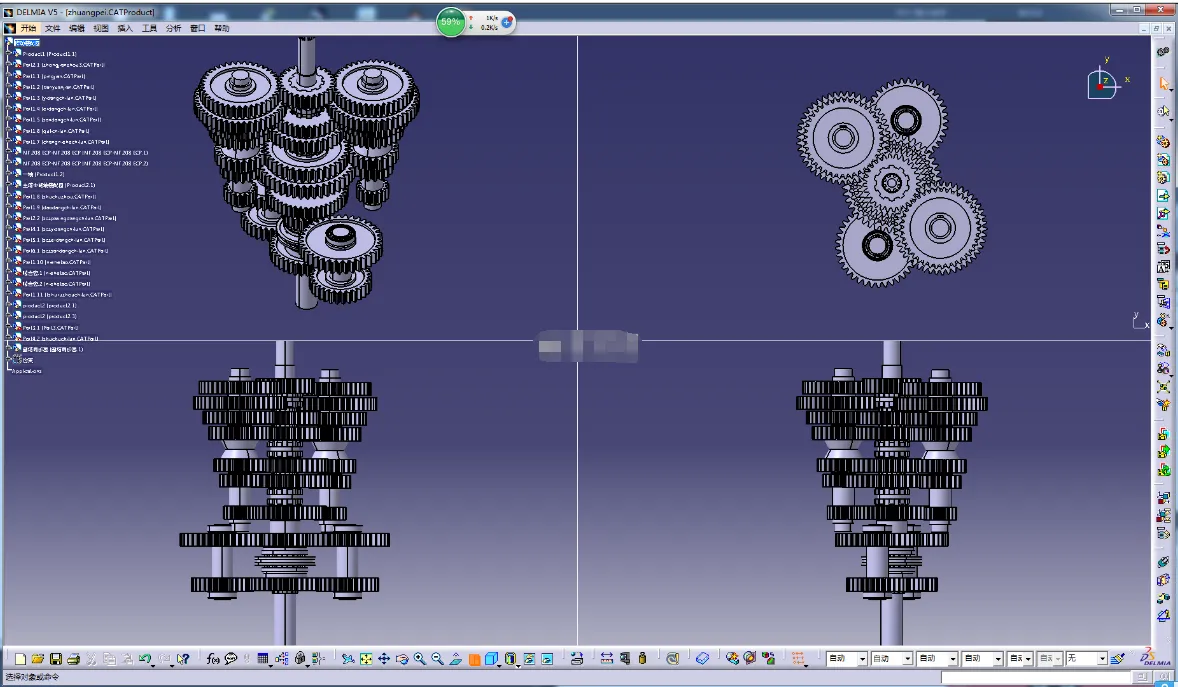1178x687 pixels.
Task: Zoom out with magnifier minus icon
Action: (x=438, y=659)
